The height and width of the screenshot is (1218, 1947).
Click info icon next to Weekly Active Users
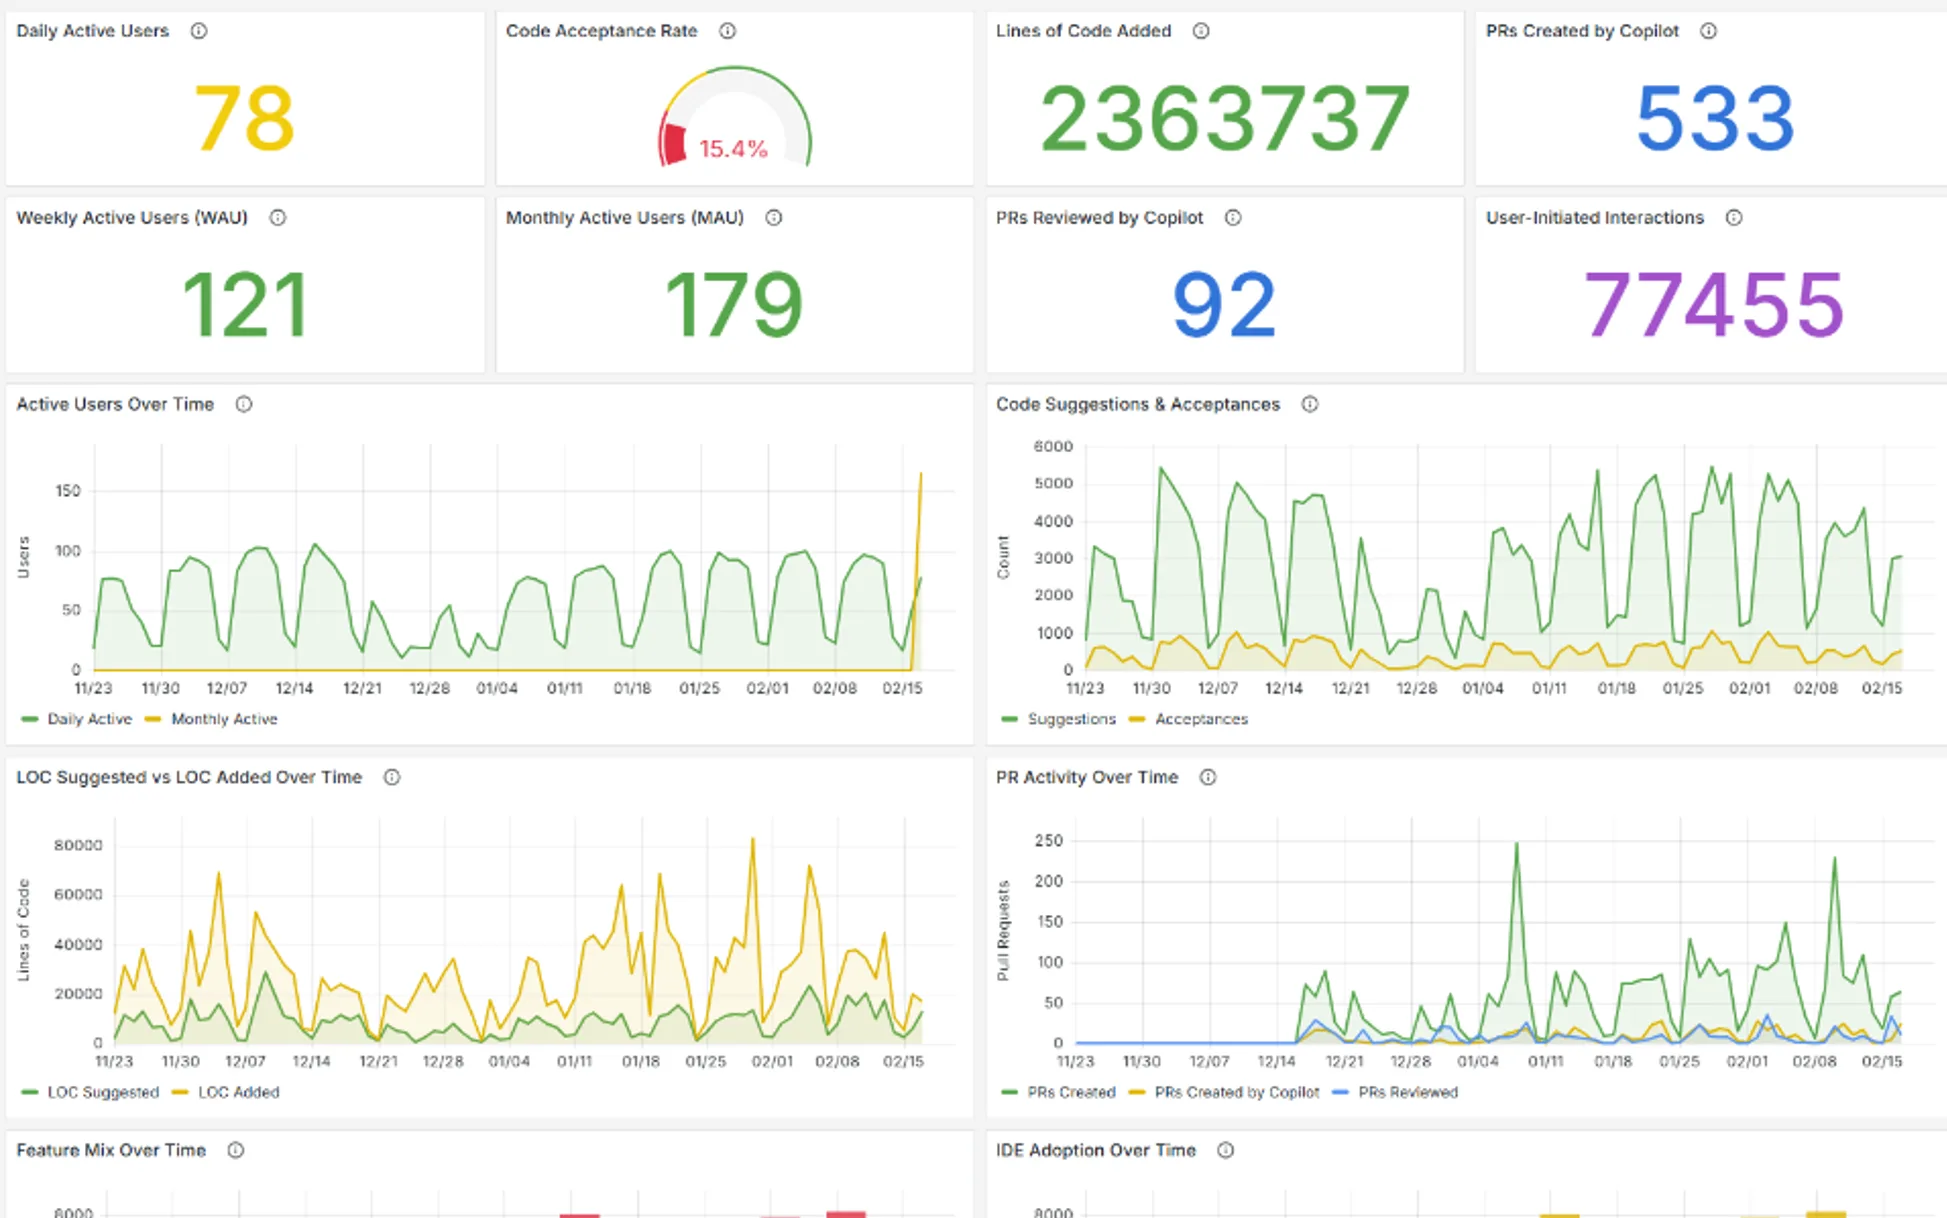(278, 218)
